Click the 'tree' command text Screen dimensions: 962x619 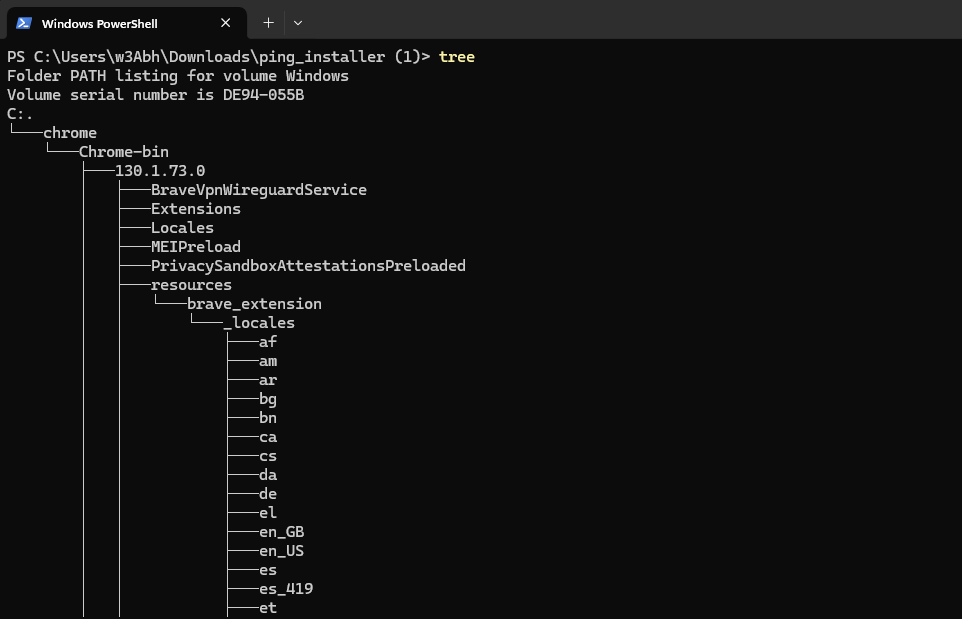(x=456, y=57)
